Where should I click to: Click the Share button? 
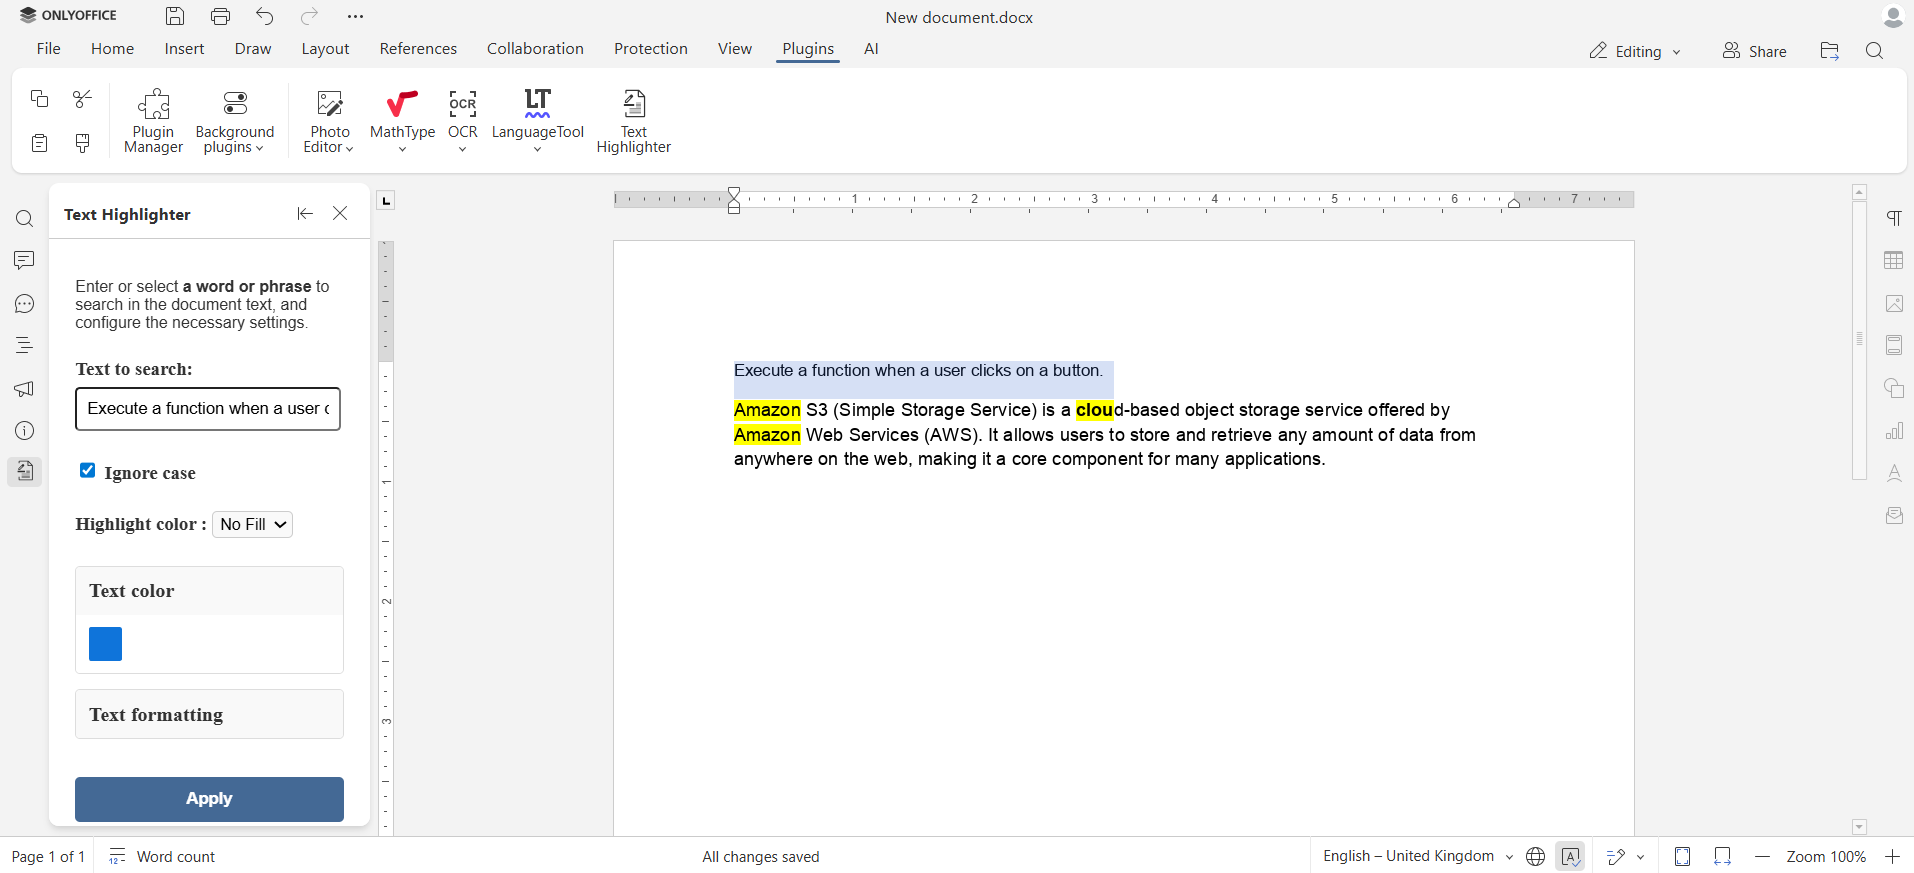click(1754, 51)
